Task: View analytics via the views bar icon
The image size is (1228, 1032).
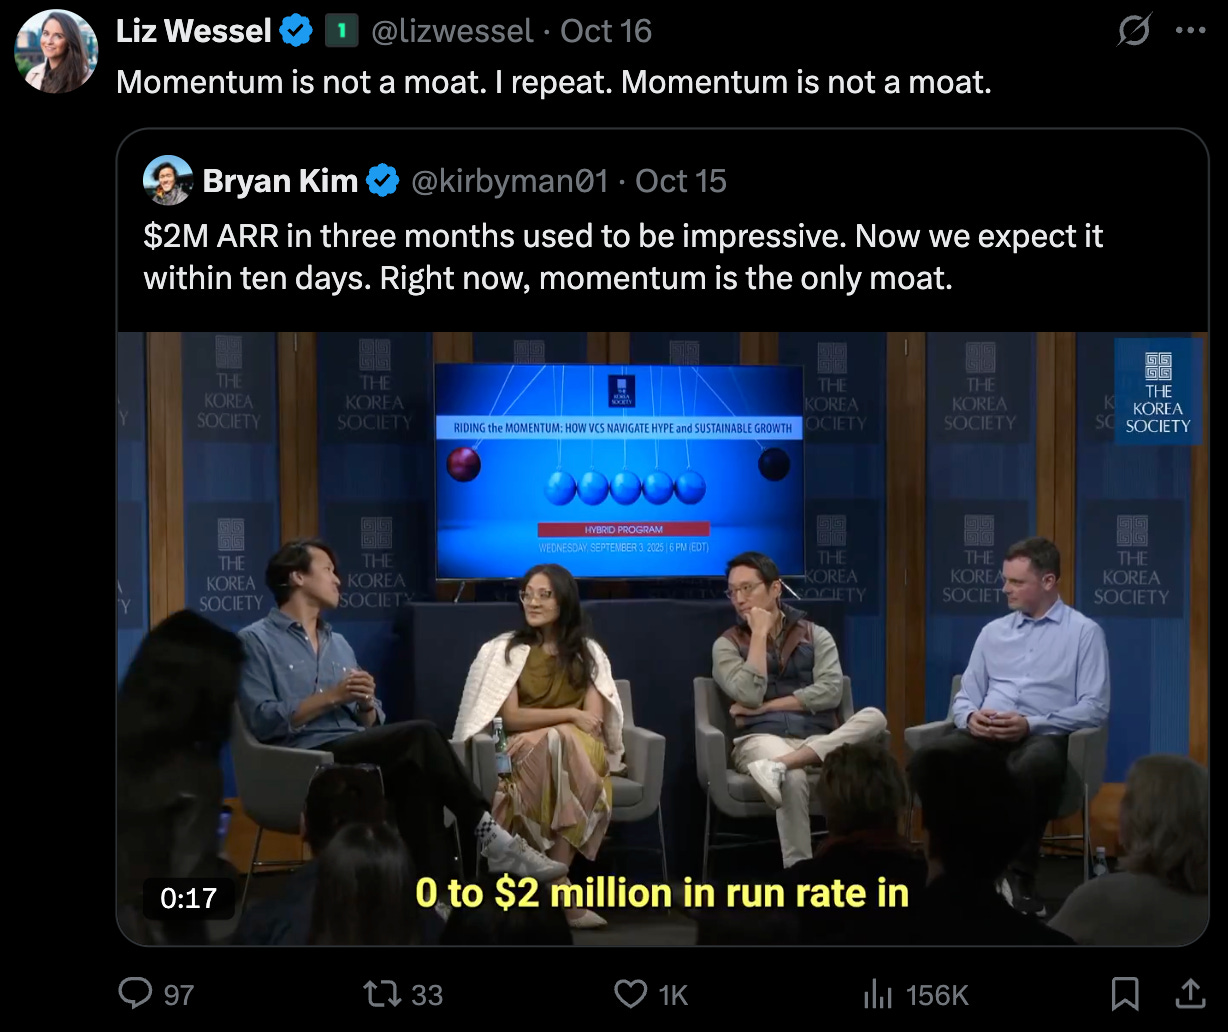Action: (x=878, y=993)
